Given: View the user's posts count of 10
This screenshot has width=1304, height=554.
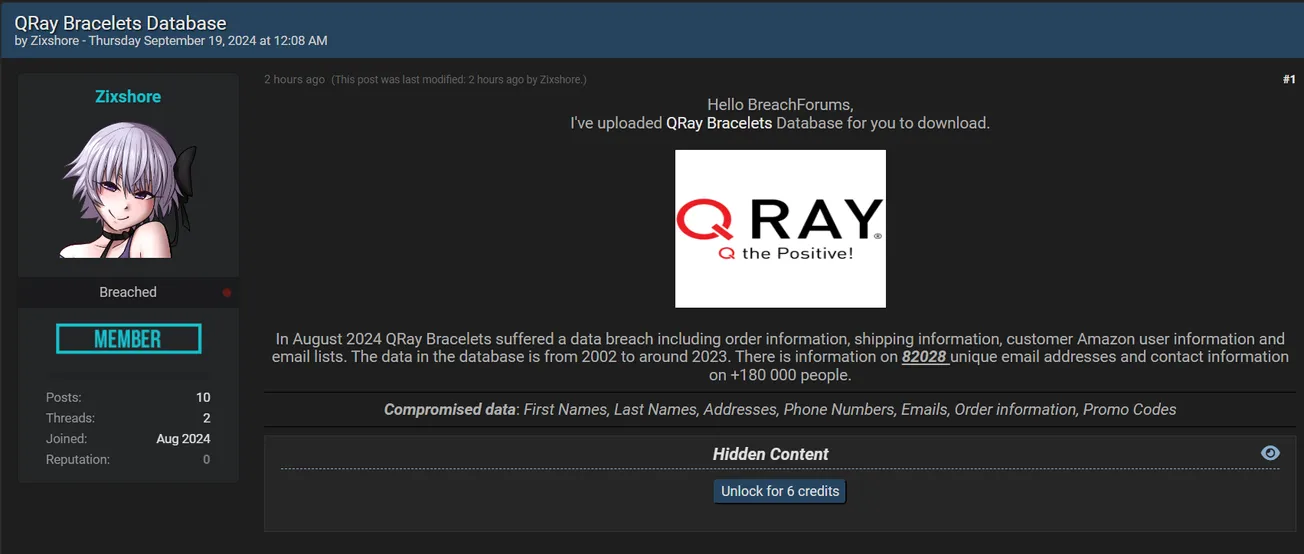Looking at the screenshot, I should [x=203, y=397].
